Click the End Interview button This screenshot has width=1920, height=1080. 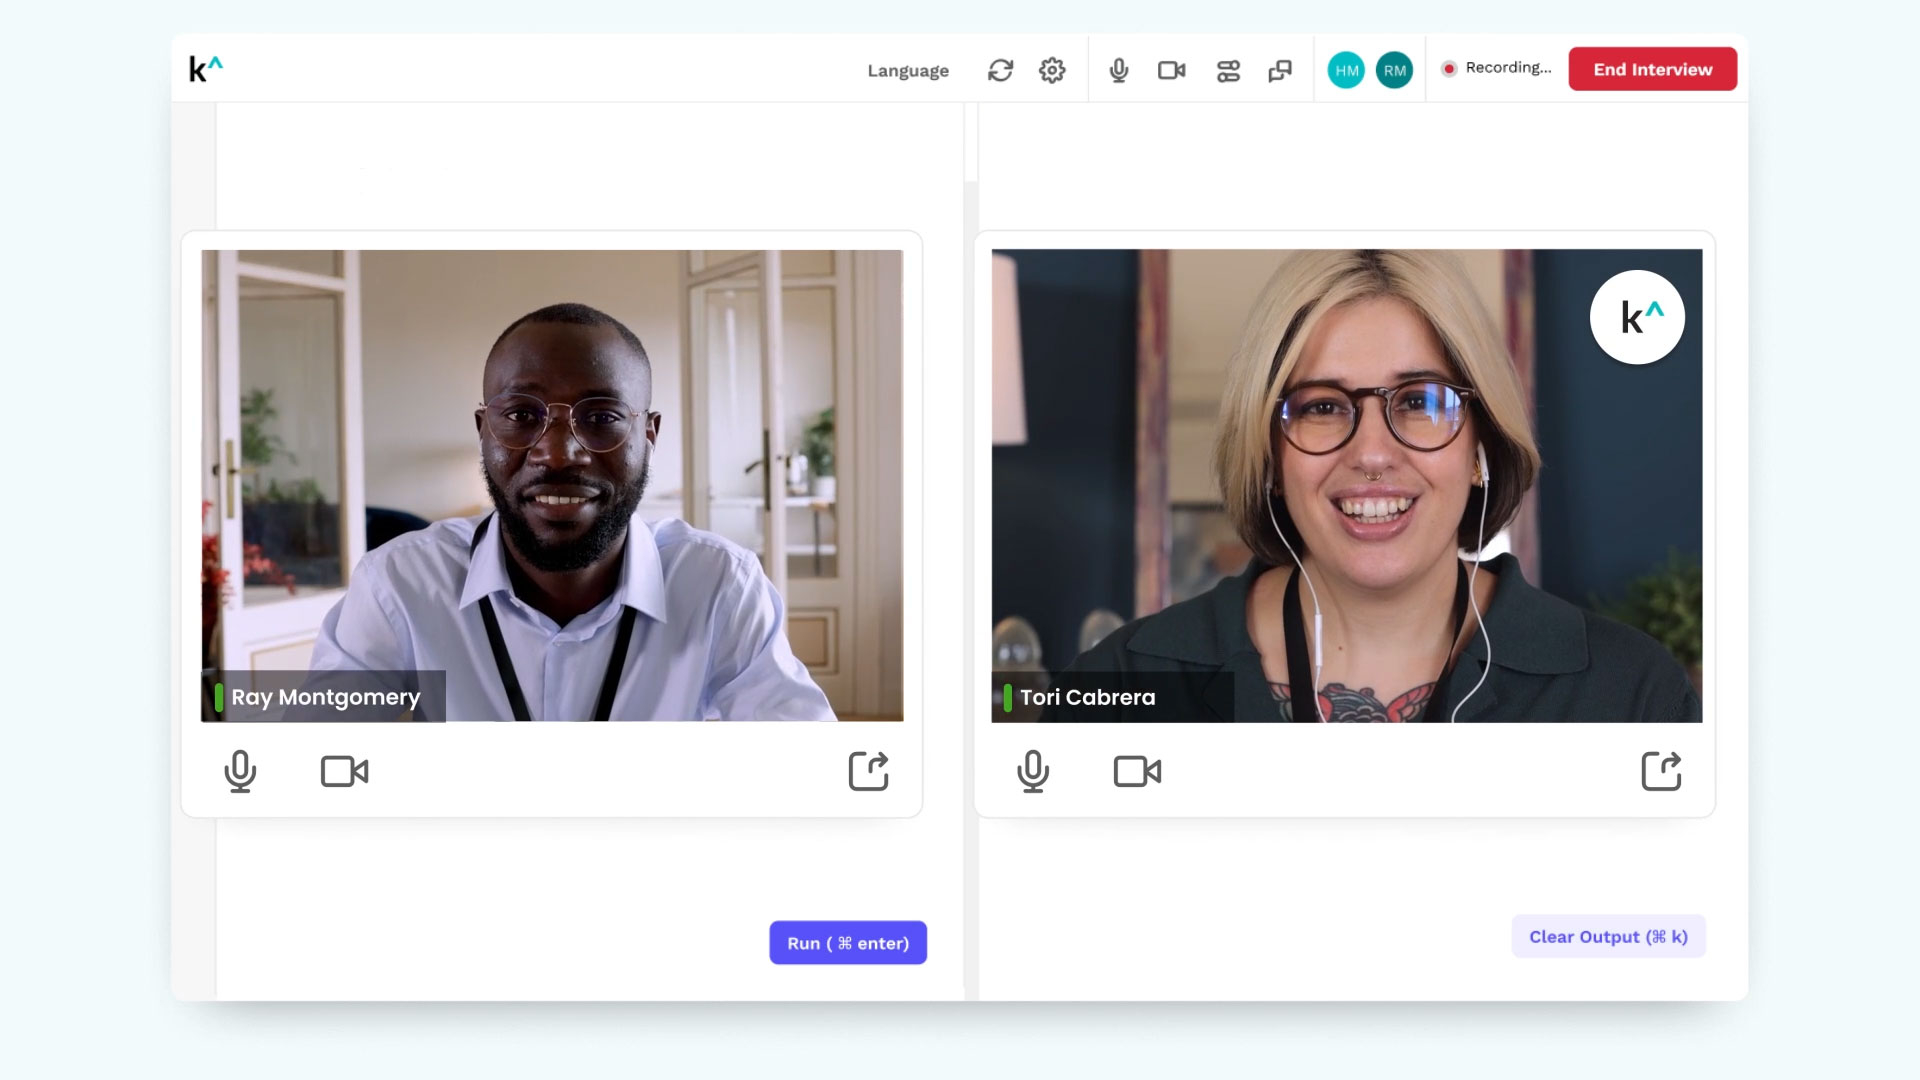(x=1652, y=69)
